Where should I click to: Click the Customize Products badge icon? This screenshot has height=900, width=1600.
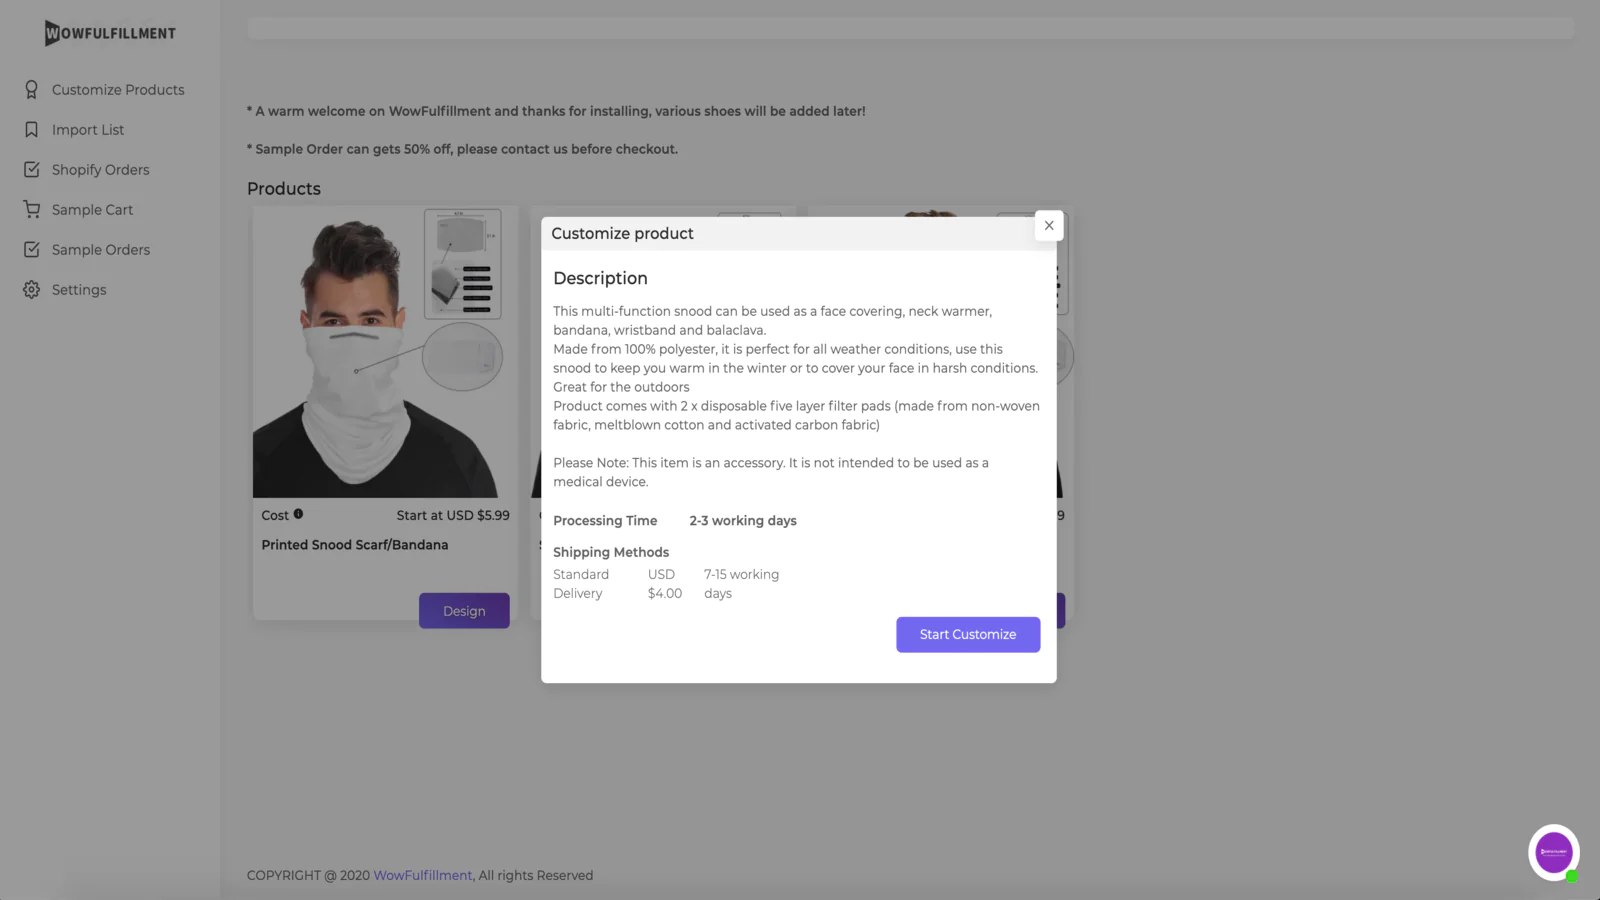click(31, 90)
